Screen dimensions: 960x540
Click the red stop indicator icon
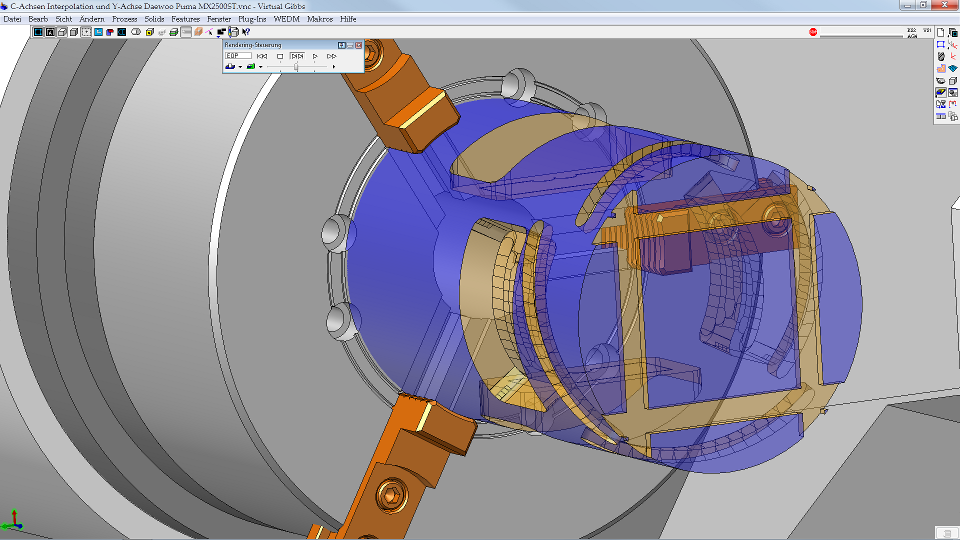click(x=813, y=32)
